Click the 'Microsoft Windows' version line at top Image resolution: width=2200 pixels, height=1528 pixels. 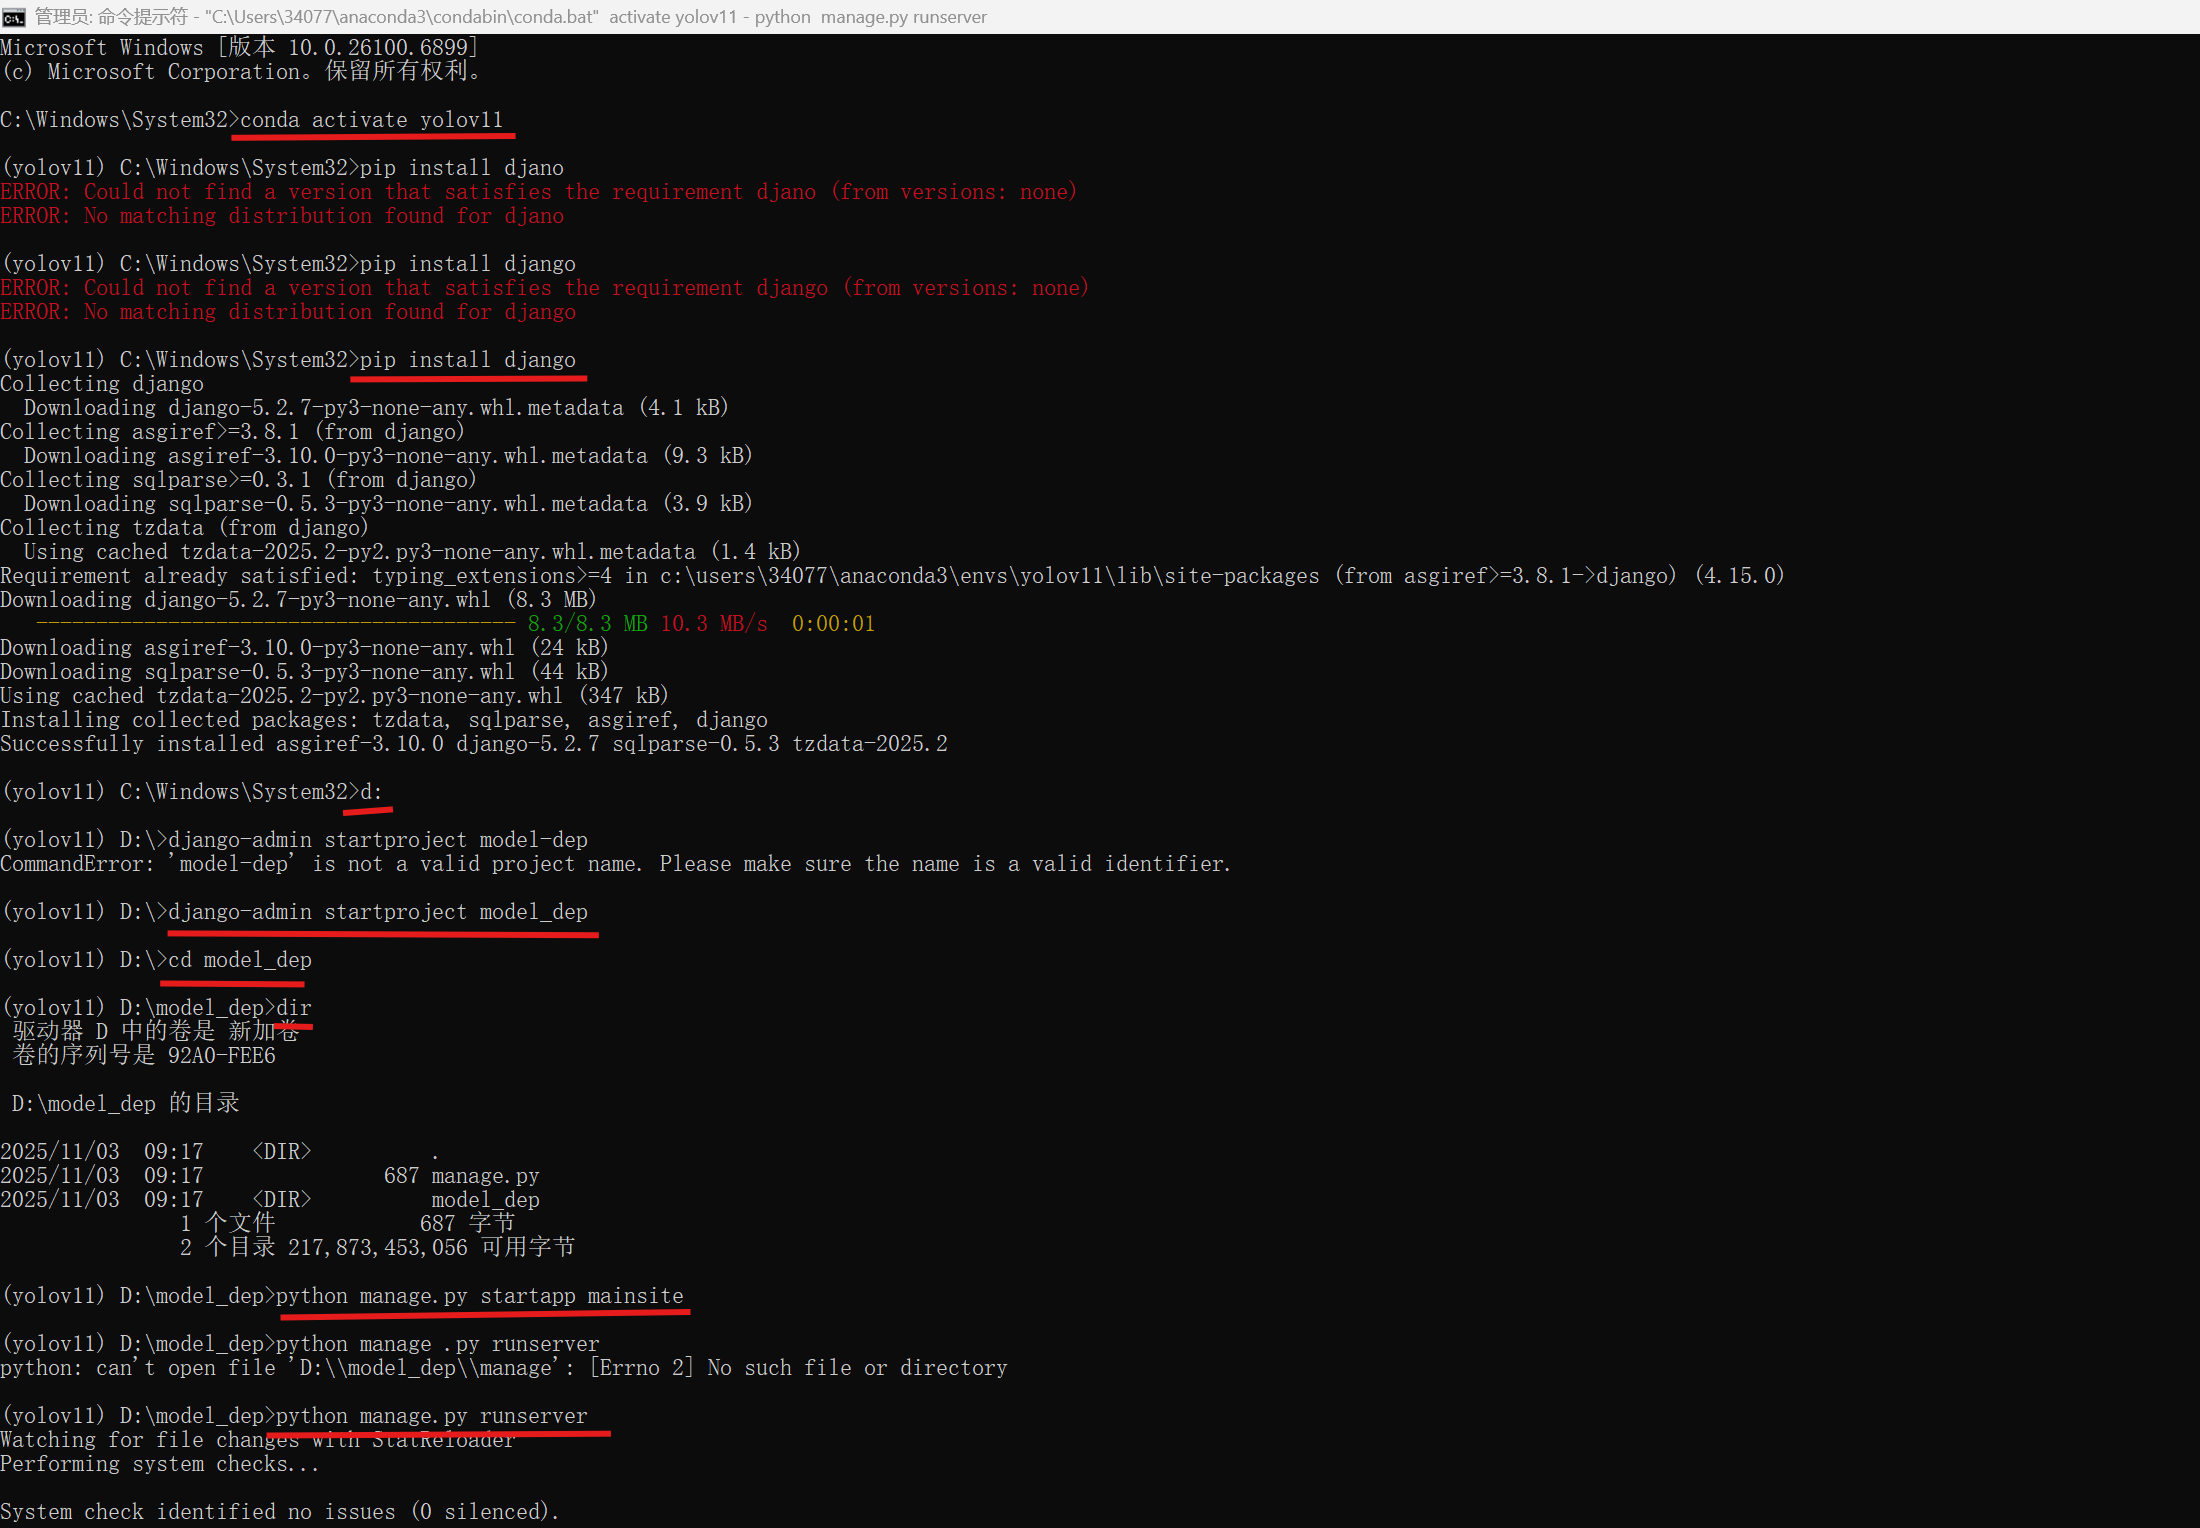pos(239,48)
